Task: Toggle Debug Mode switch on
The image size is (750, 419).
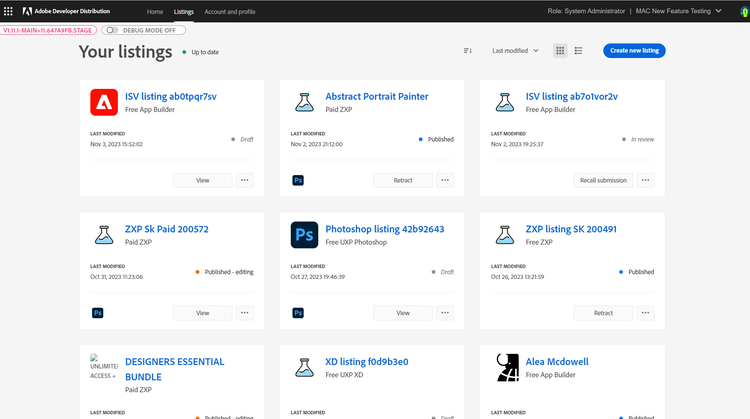Action: click(111, 31)
